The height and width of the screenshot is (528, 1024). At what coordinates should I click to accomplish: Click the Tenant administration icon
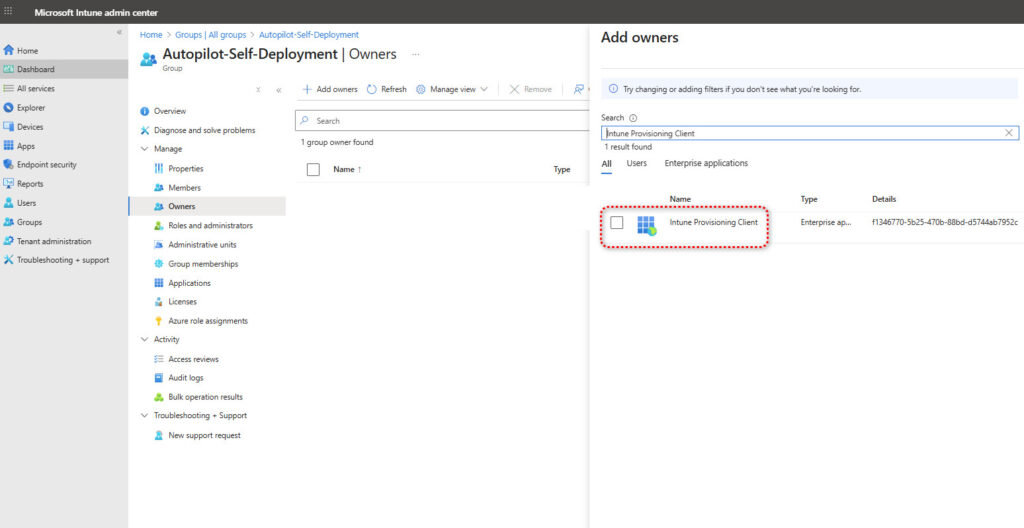pos(9,241)
